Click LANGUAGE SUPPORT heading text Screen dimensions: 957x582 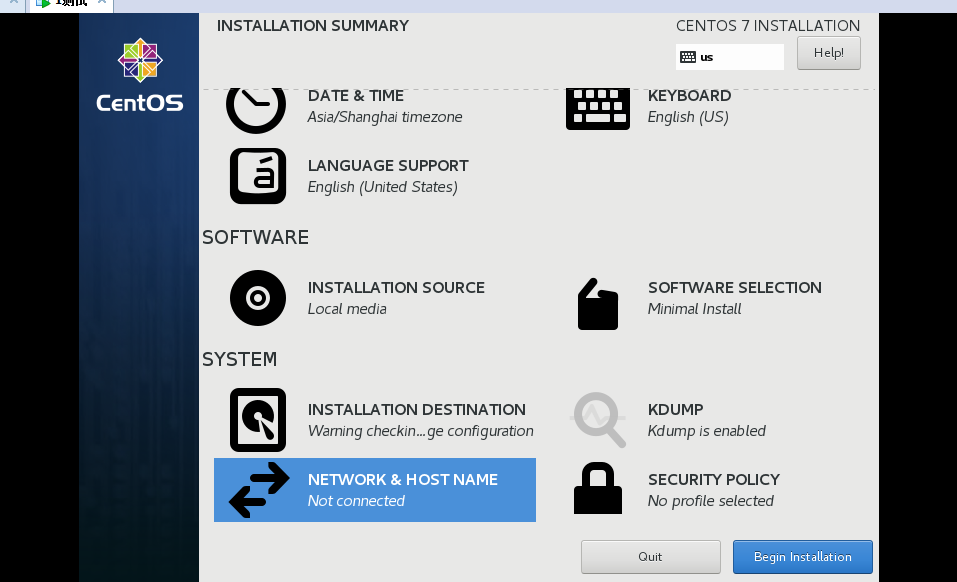coord(388,166)
